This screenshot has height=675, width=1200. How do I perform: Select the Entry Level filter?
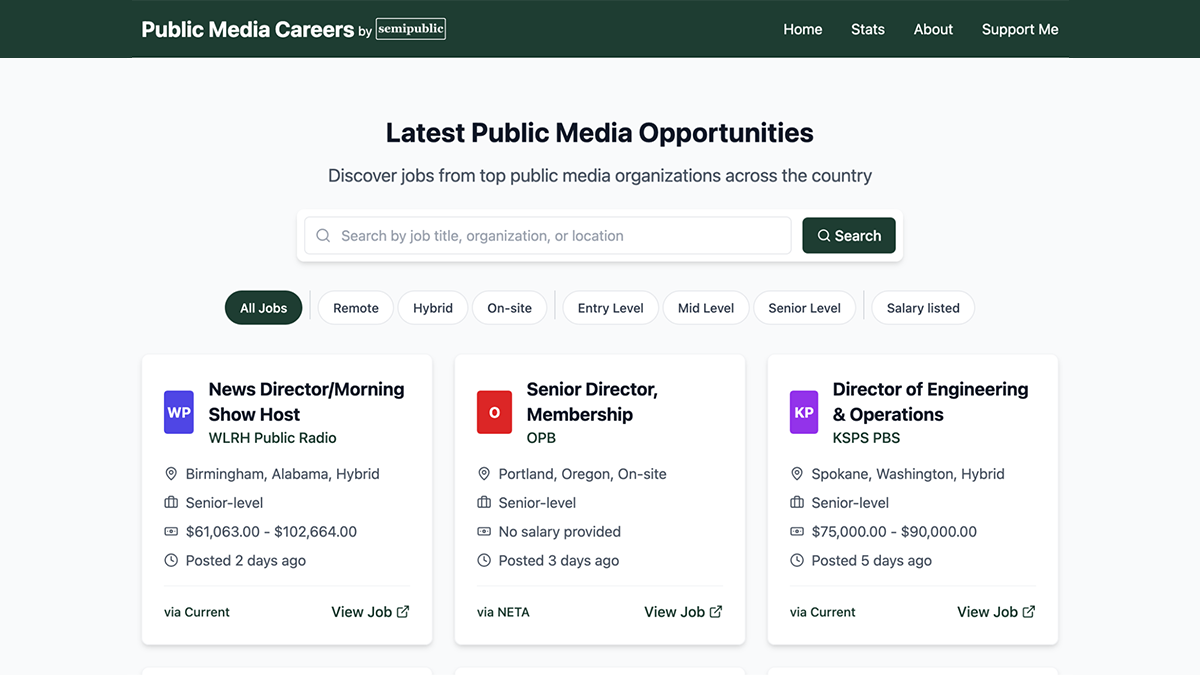click(610, 307)
